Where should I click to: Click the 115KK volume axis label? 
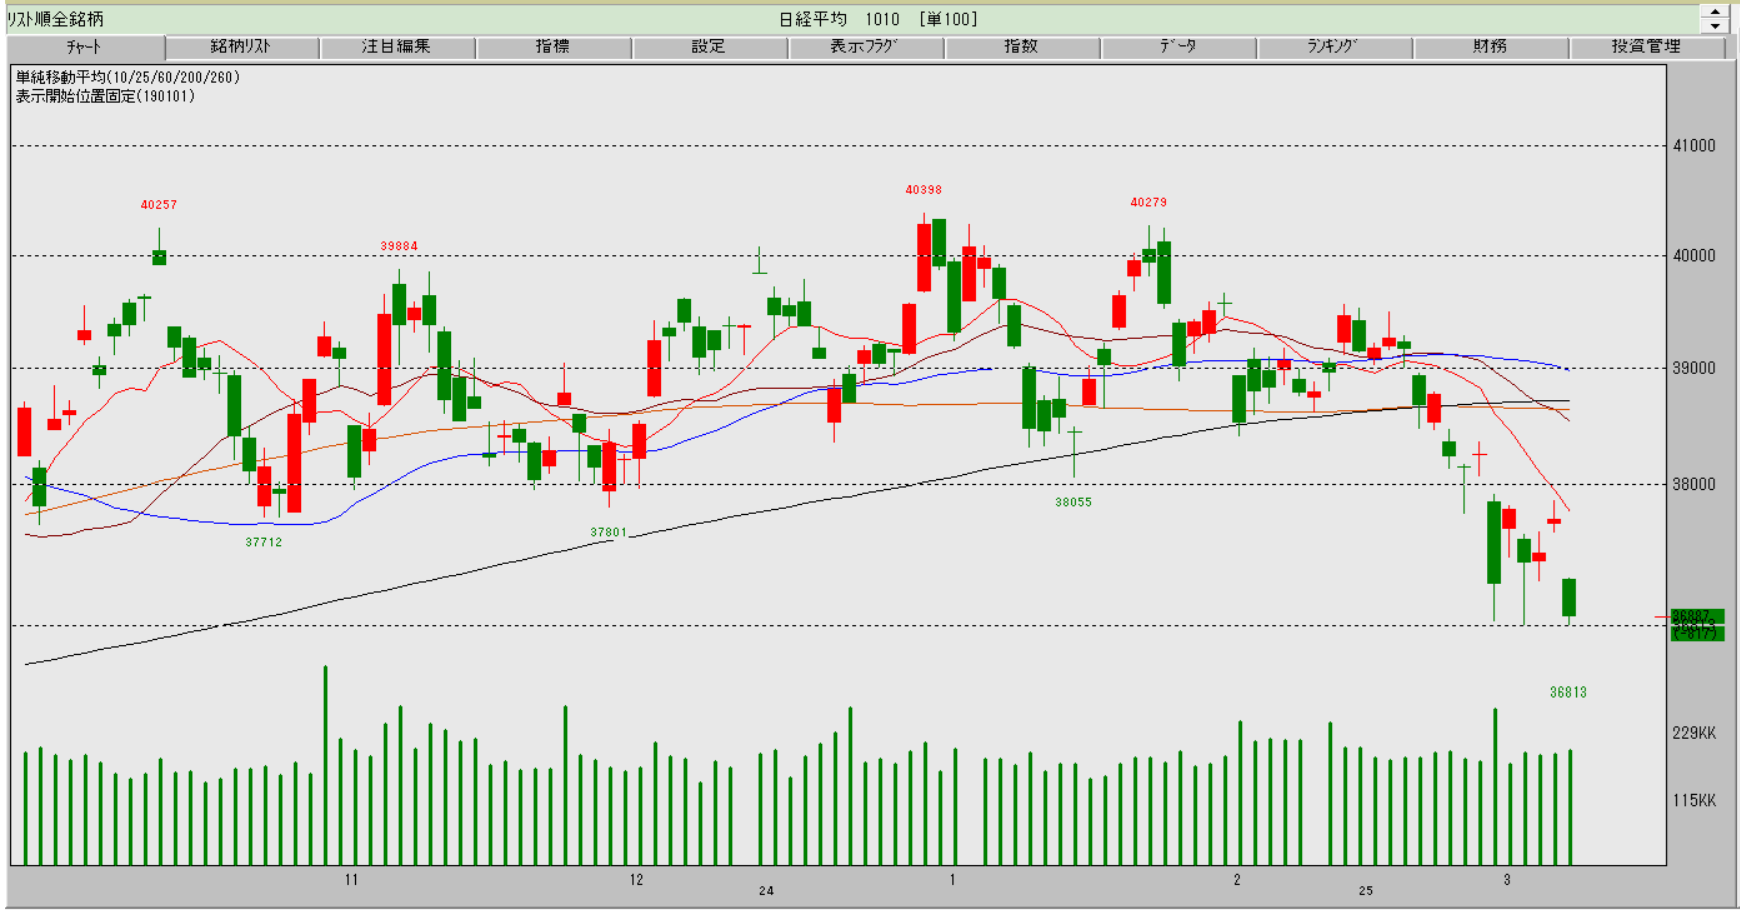pyautogui.click(x=1694, y=800)
